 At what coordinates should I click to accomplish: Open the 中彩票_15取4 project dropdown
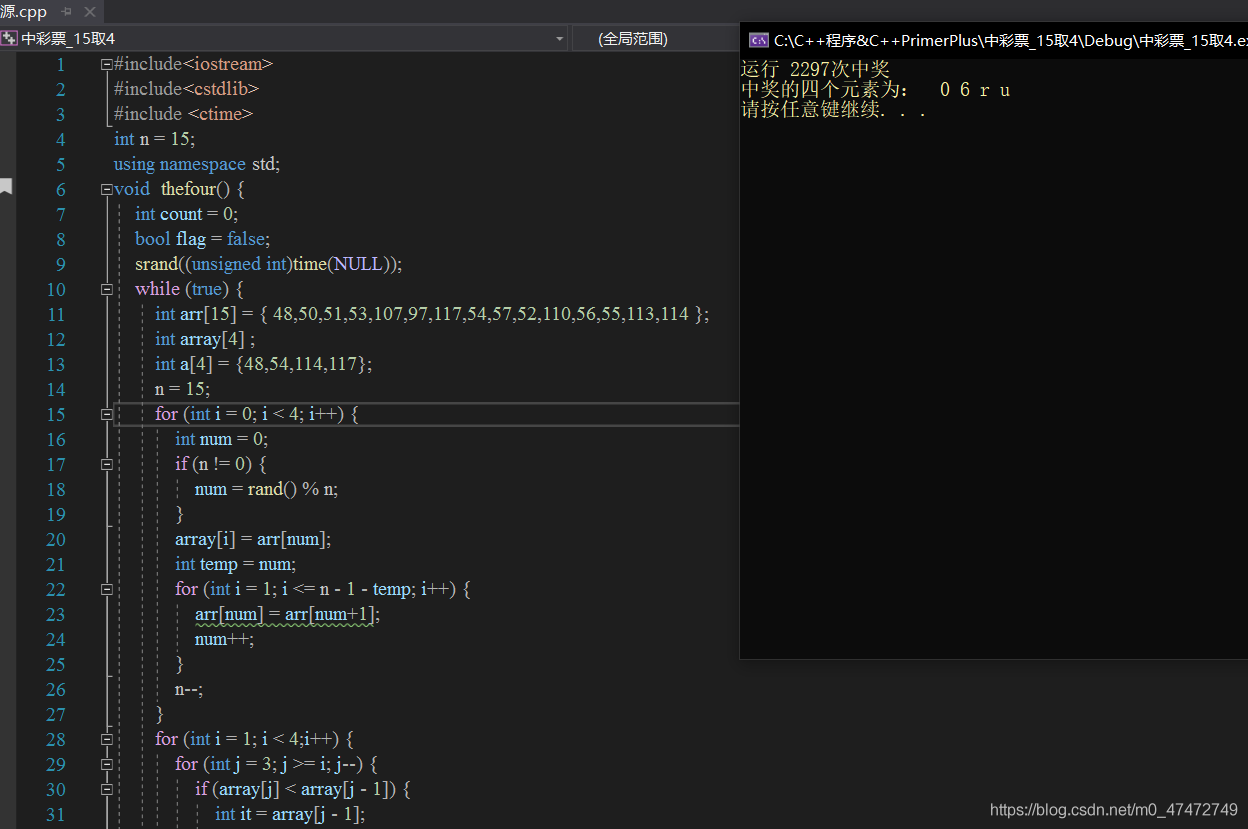(x=559, y=39)
